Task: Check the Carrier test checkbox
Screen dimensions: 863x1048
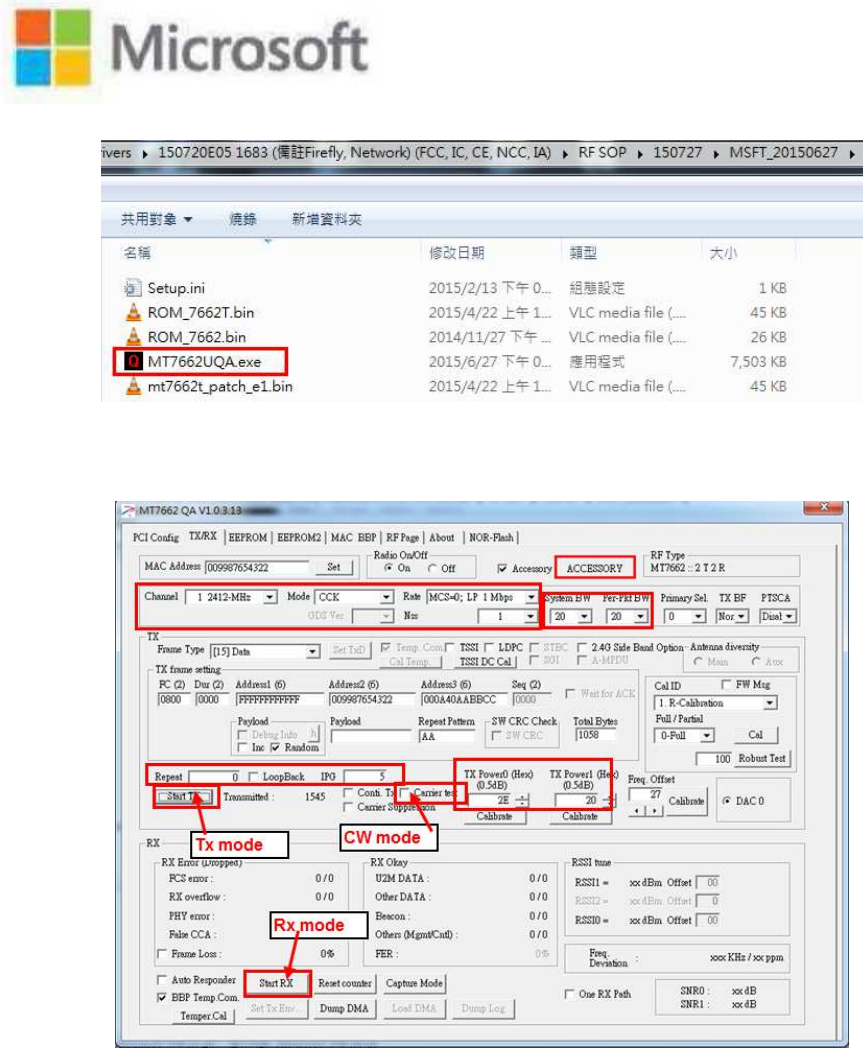Action: [x=404, y=792]
